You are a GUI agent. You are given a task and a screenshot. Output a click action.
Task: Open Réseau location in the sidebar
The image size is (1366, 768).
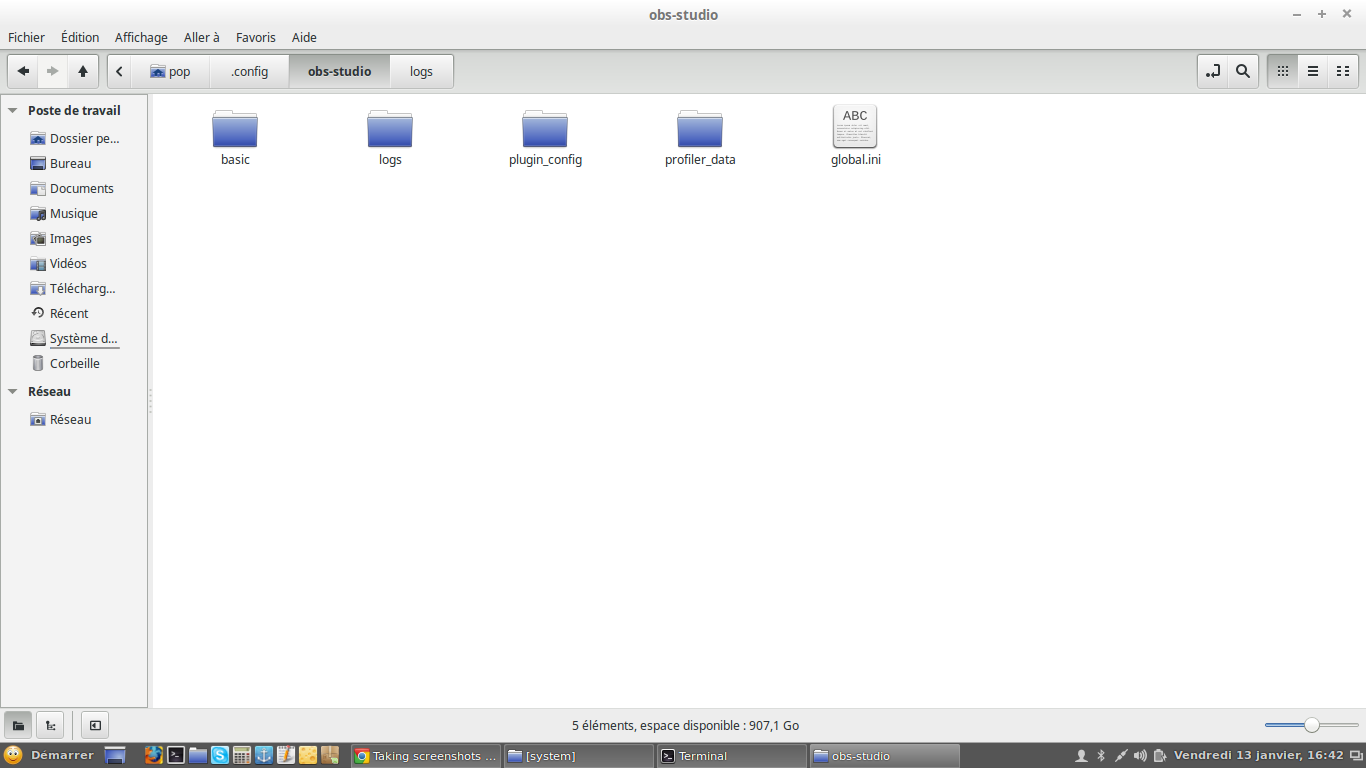61,420
